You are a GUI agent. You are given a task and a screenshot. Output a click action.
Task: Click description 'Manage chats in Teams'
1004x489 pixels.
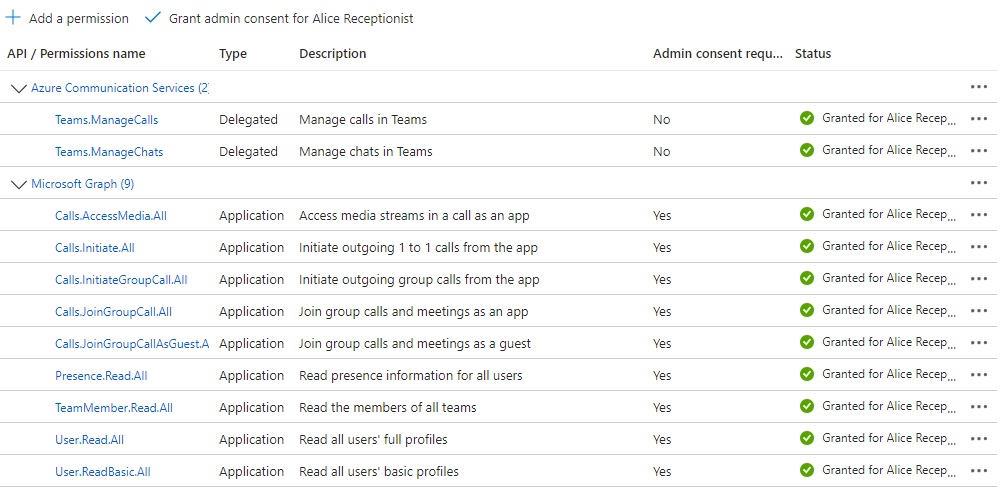pyautogui.click(x=366, y=152)
